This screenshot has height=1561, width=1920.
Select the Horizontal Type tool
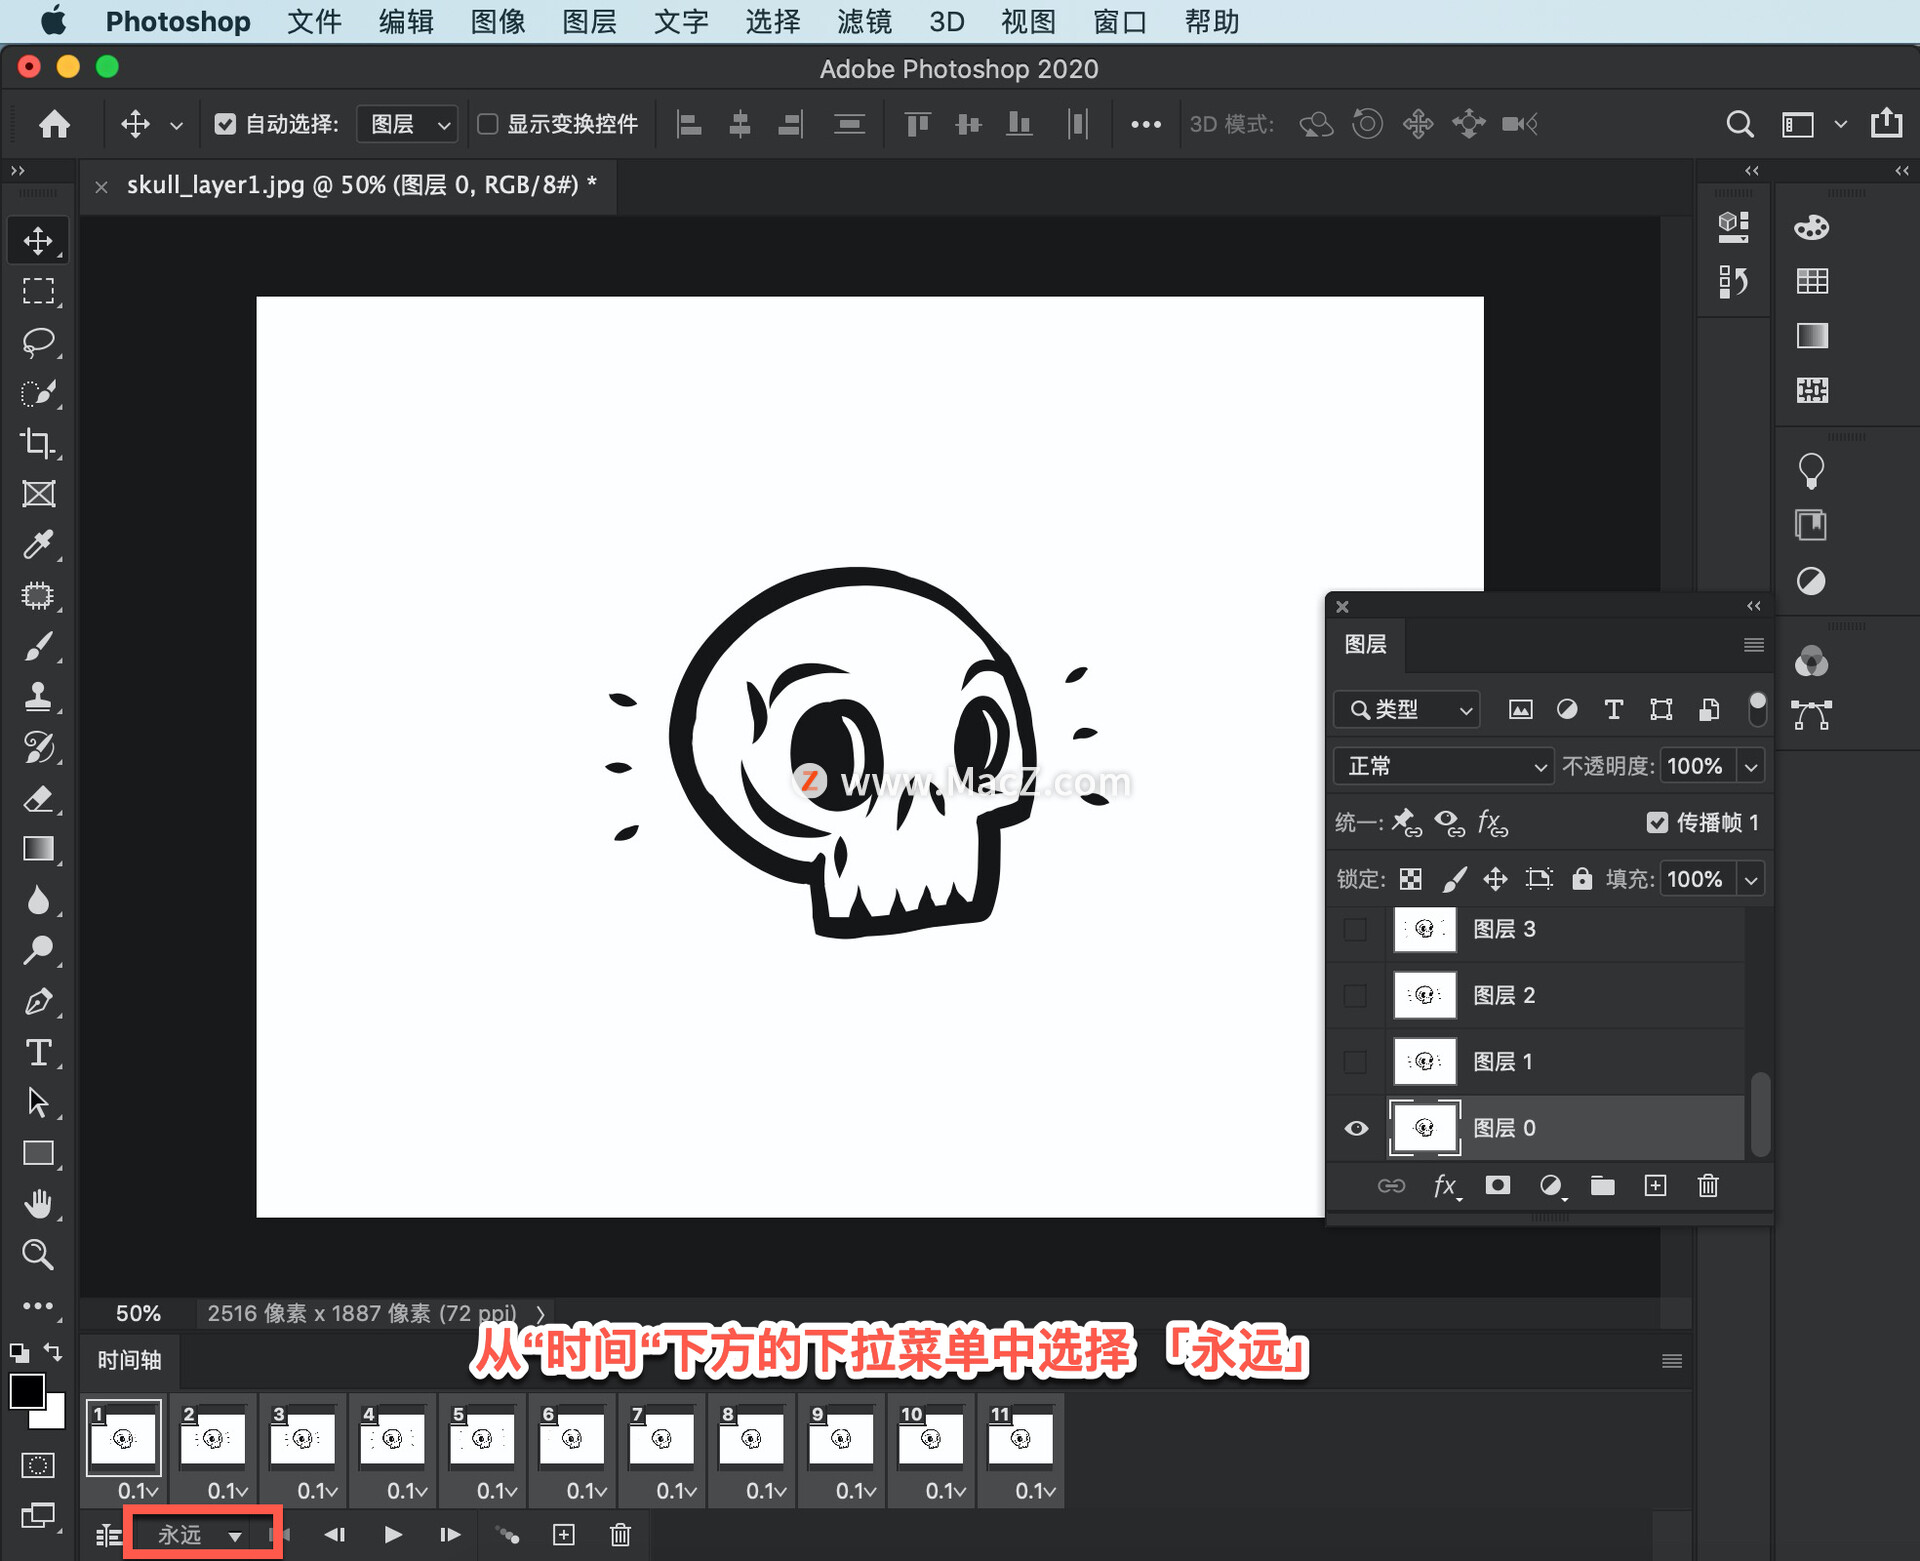point(38,1053)
